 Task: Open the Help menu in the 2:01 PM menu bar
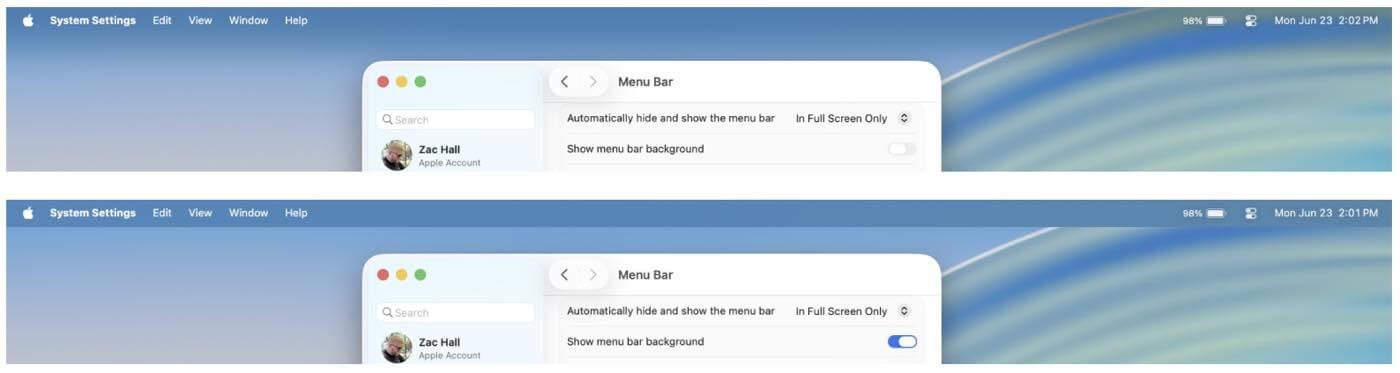click(x=296, y=213)
